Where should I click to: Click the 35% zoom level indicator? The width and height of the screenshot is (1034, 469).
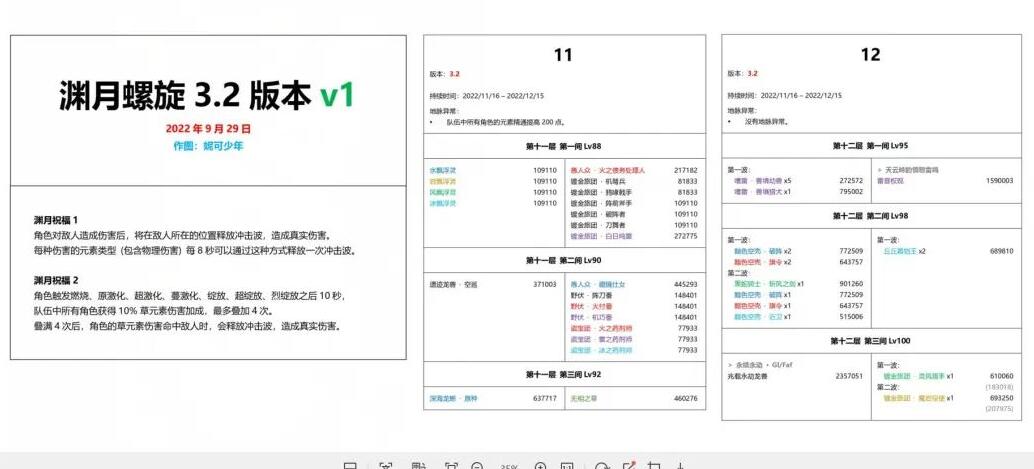pyautogui.click(x=508, y=467)
